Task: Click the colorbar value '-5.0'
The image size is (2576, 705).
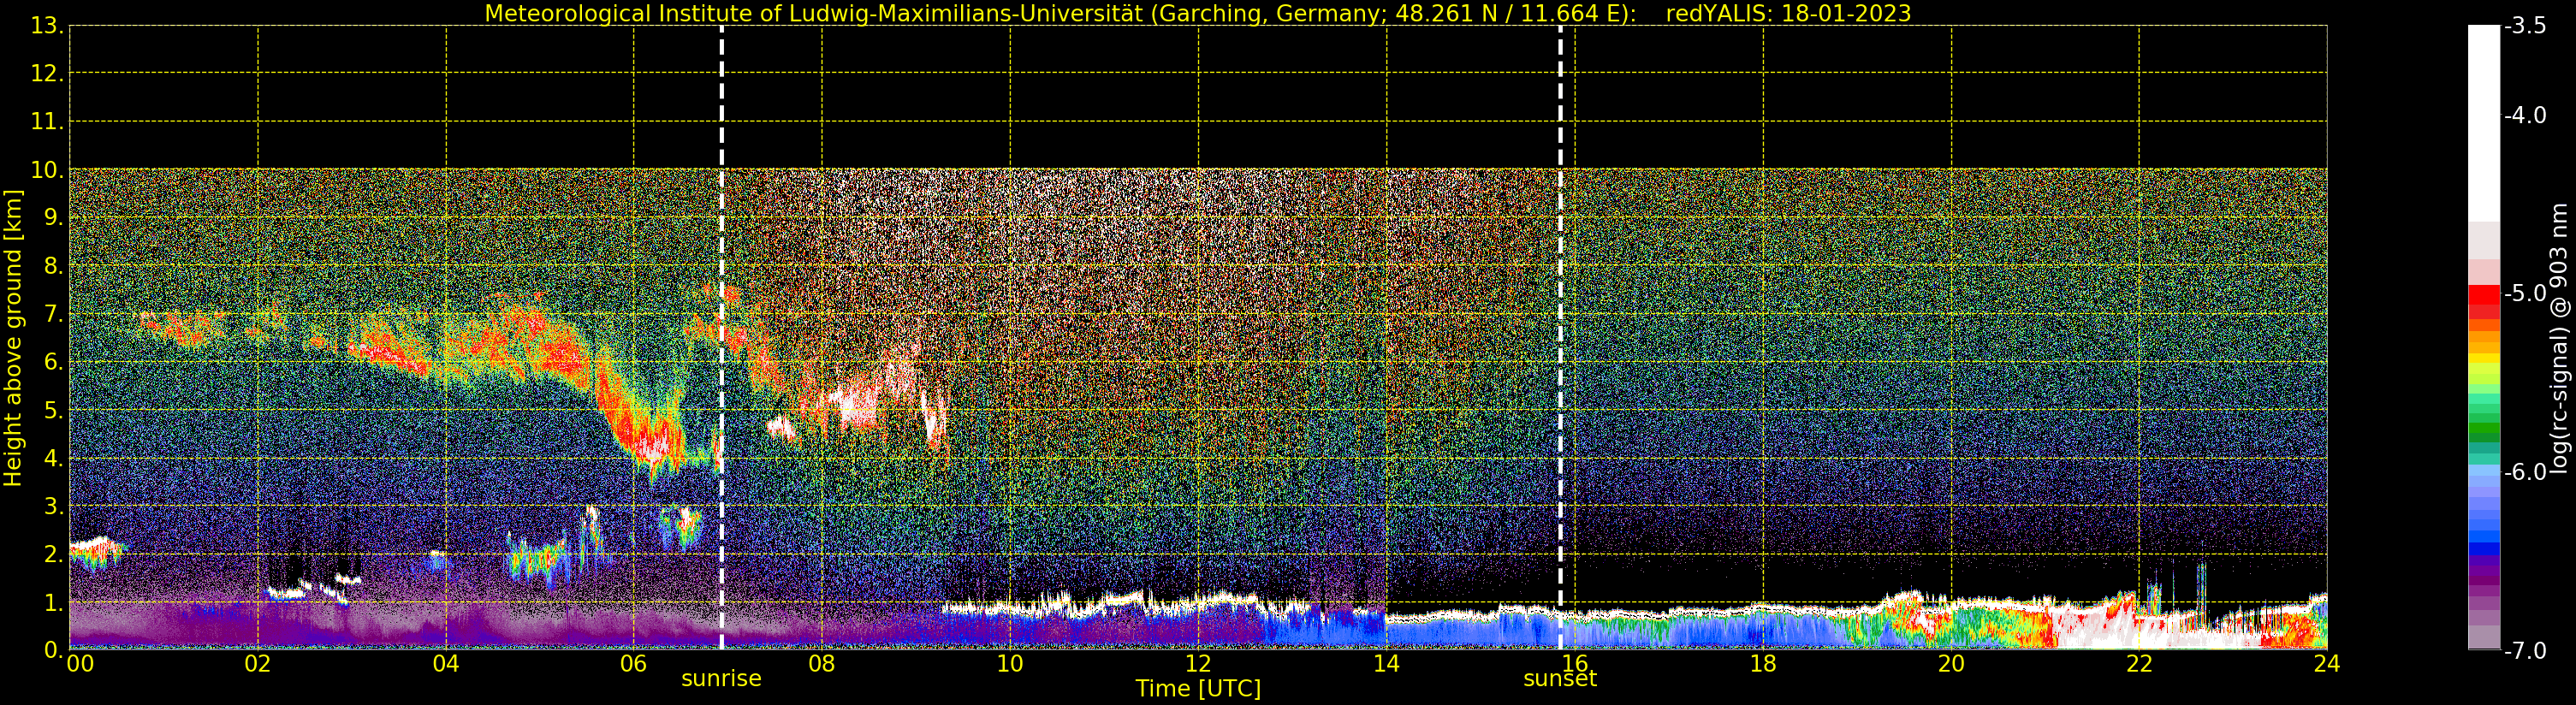Action: point(2525,293)
